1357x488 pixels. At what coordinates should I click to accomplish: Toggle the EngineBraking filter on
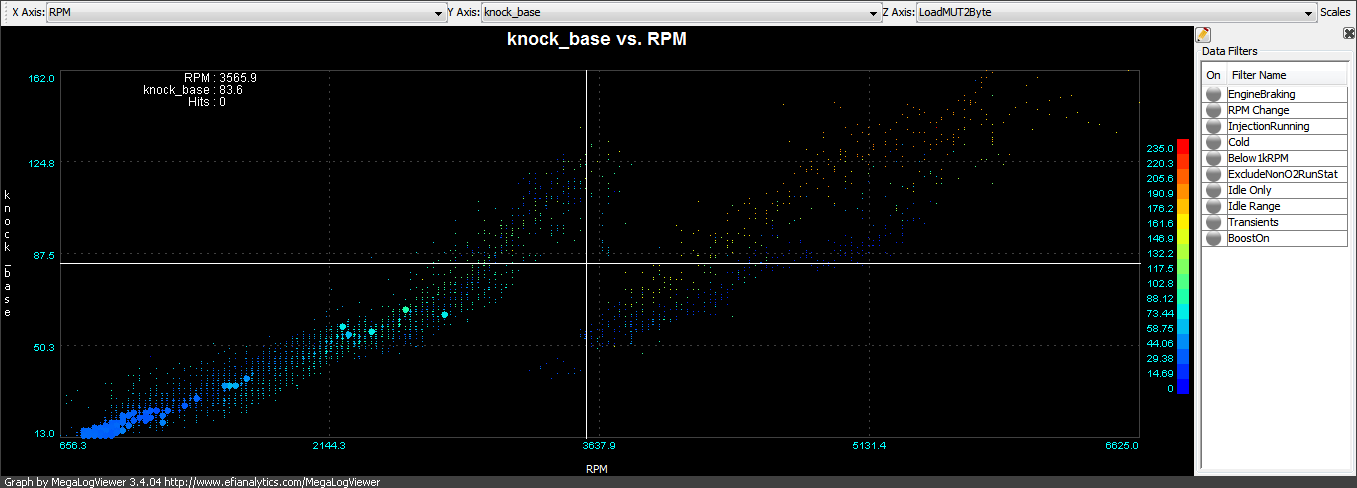coord(1213,94)
